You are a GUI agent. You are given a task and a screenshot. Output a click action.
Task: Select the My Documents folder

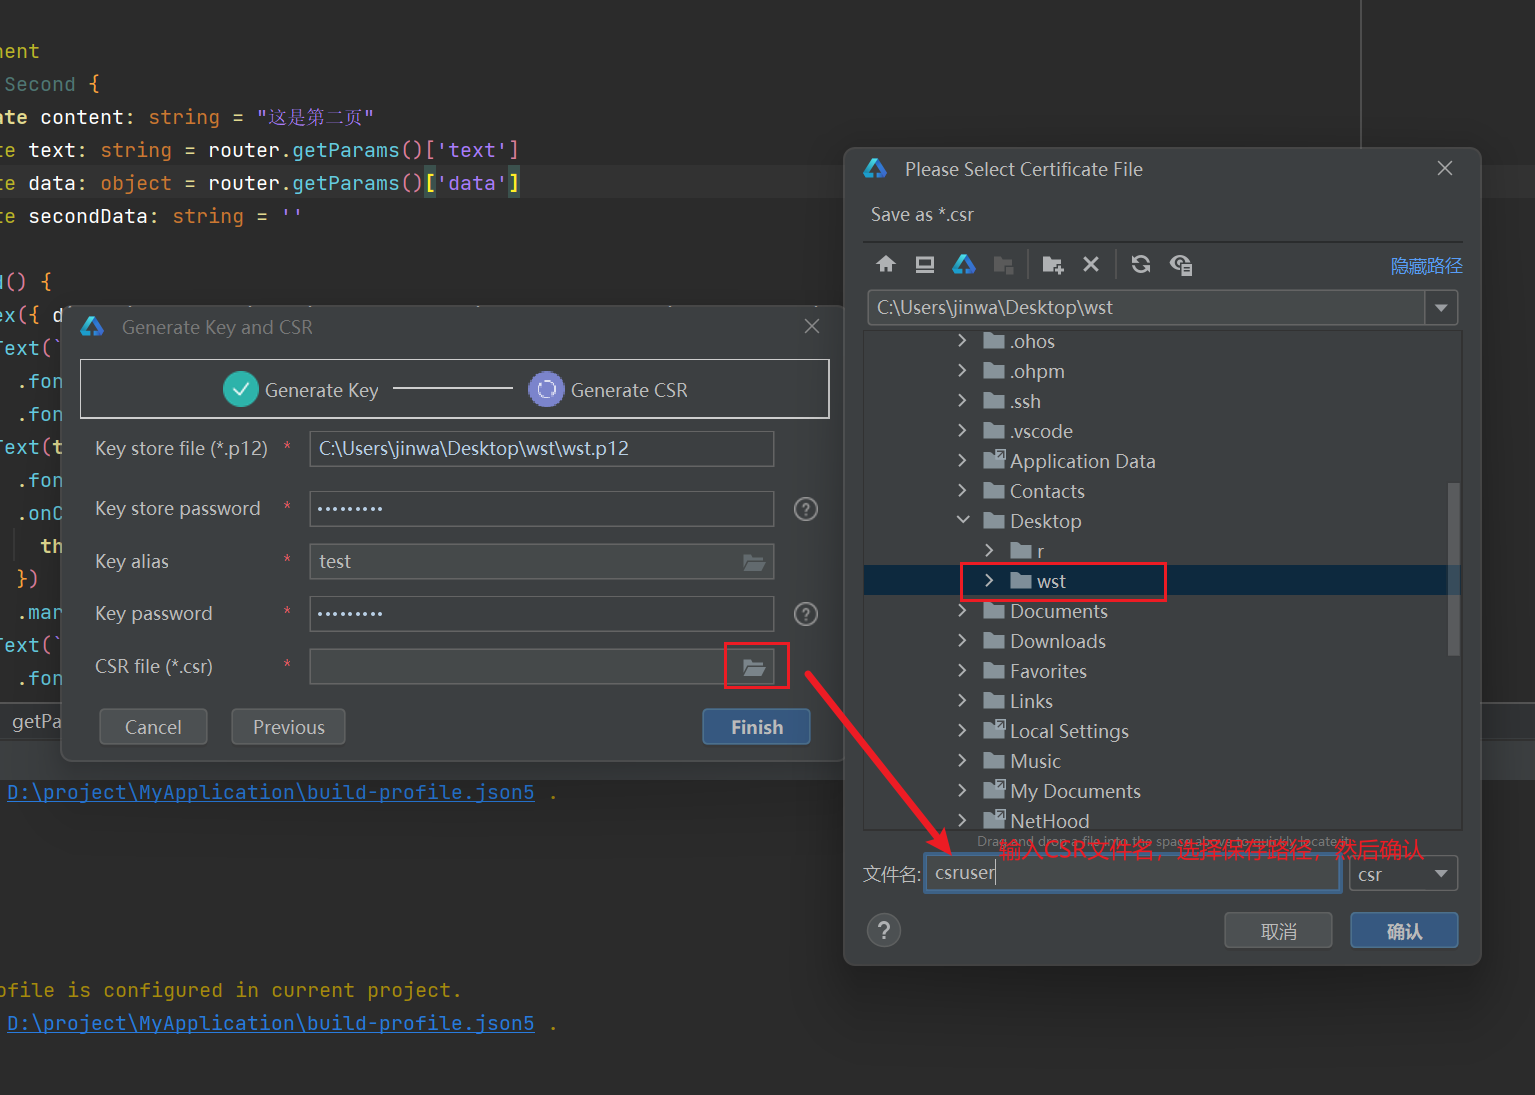tap(1075, 791)
